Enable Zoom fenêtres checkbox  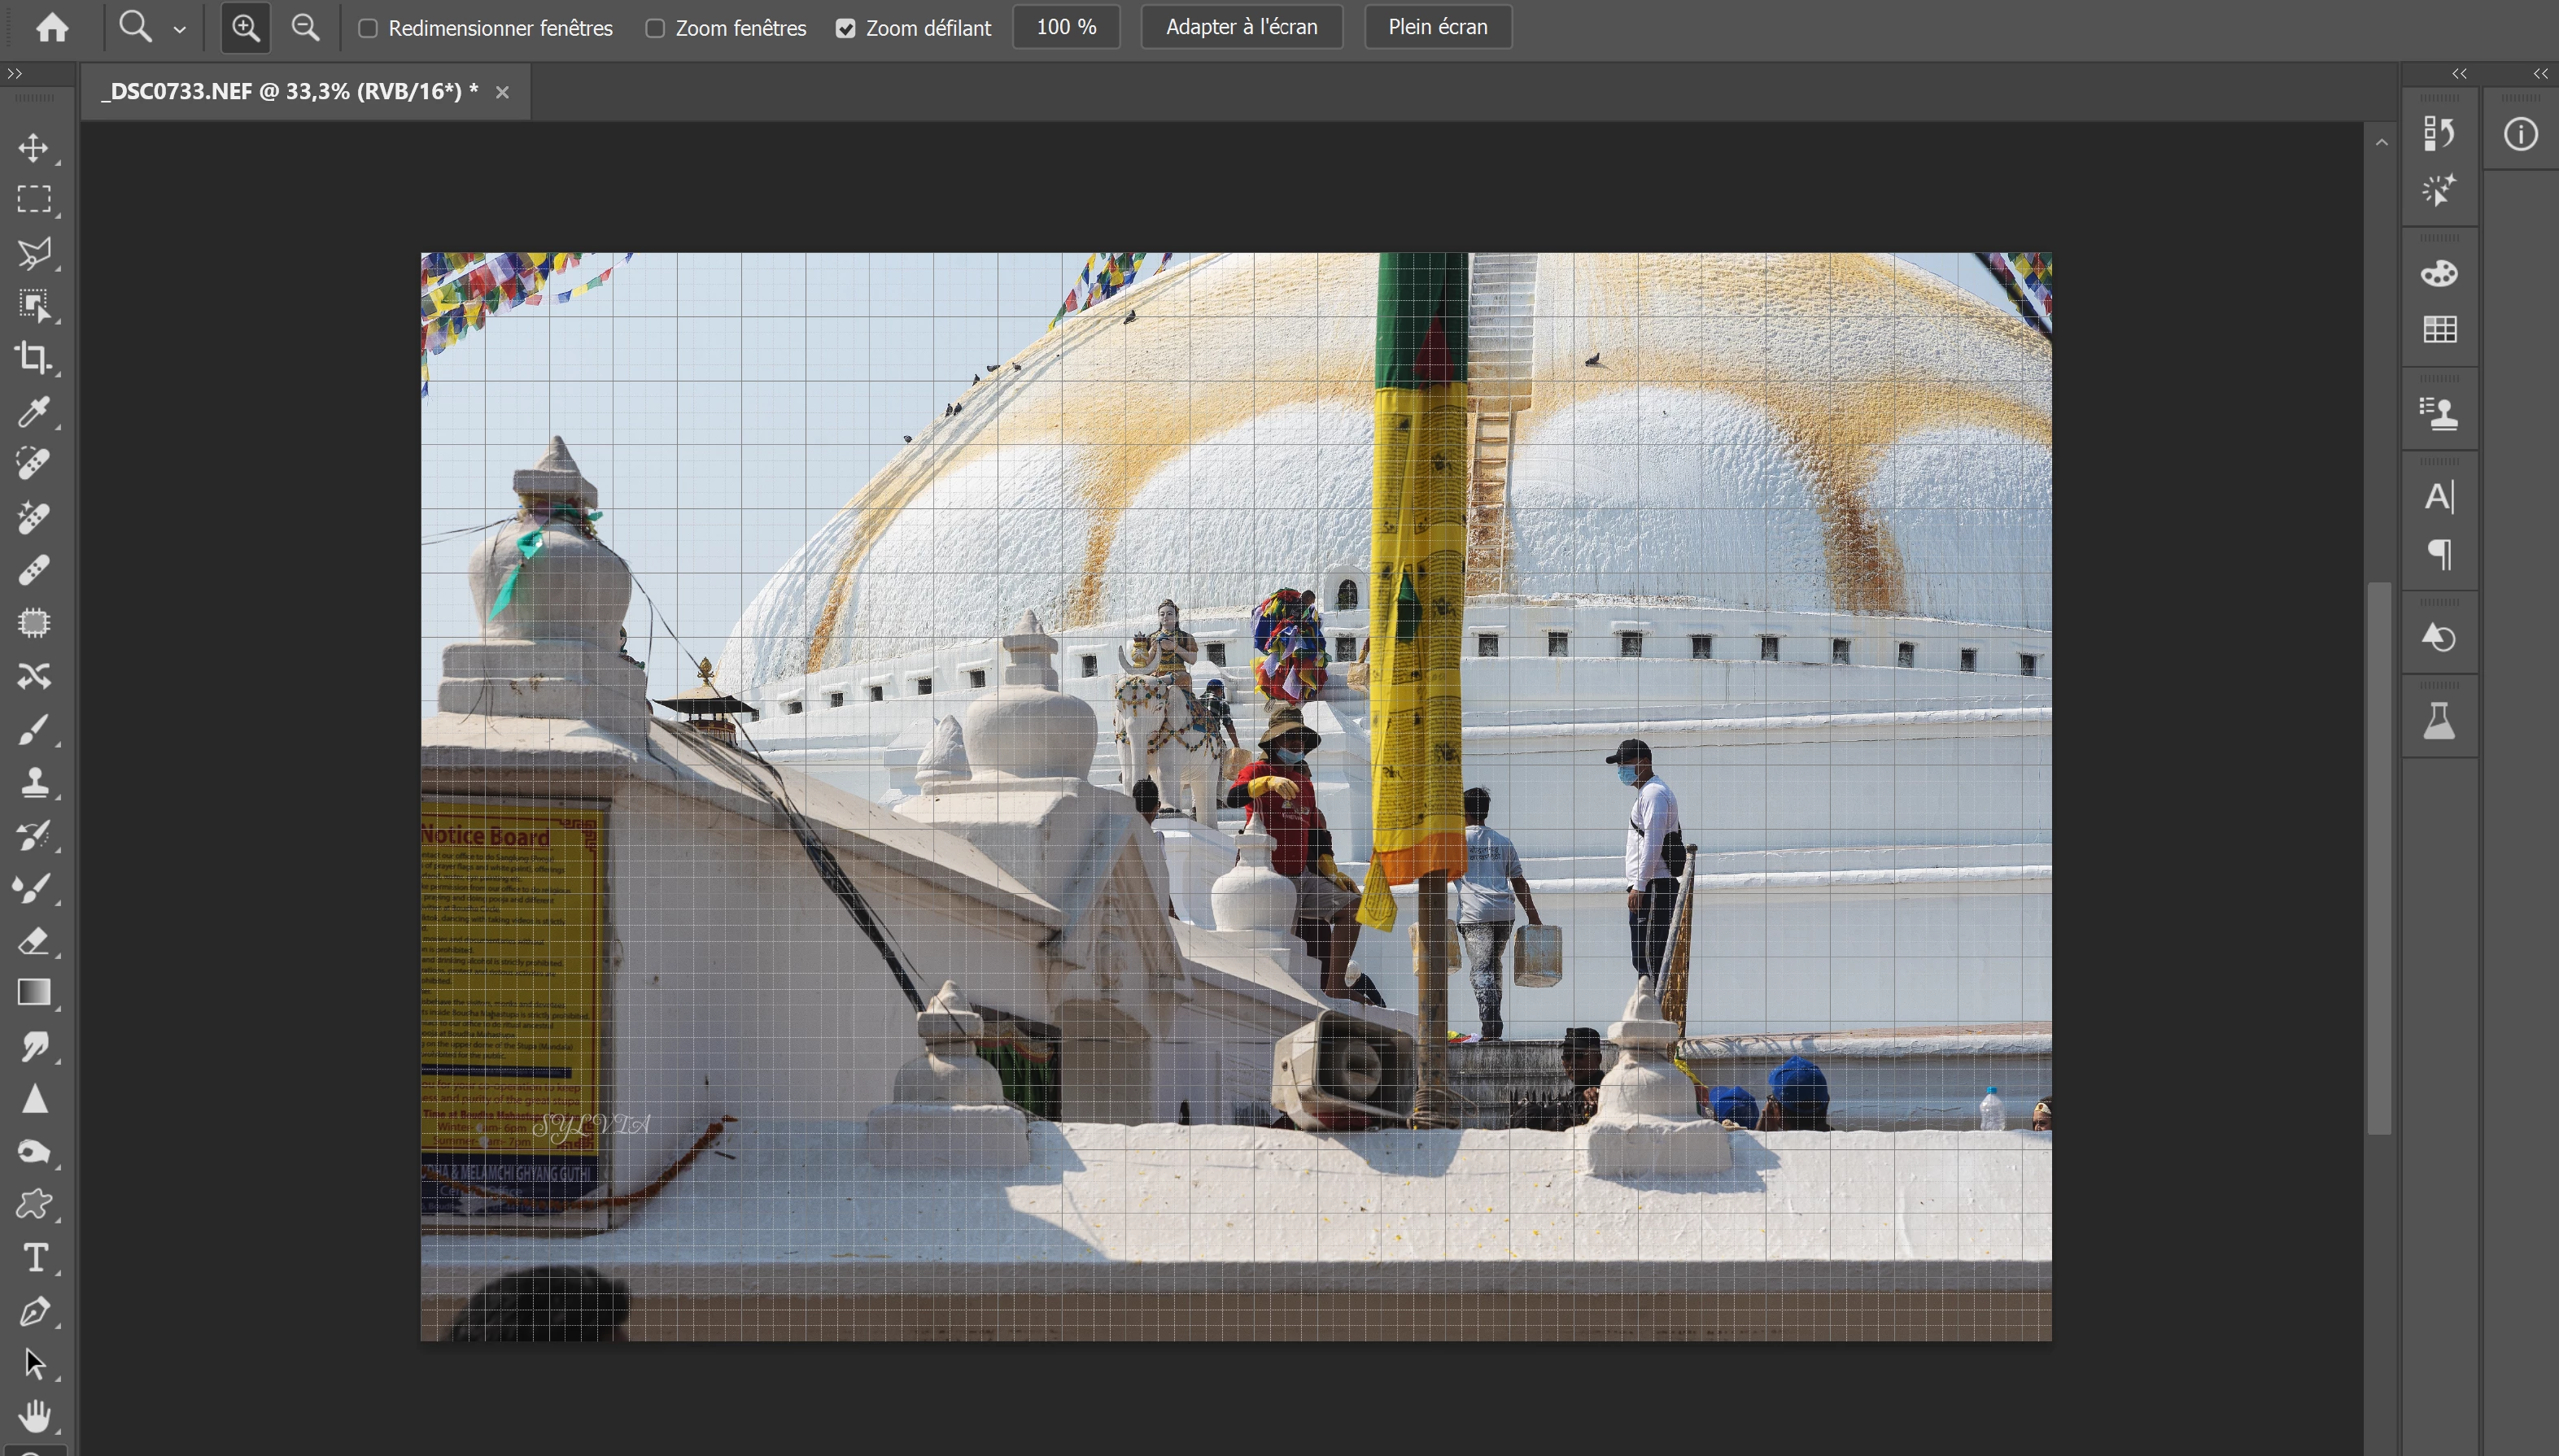coord(655,28)
